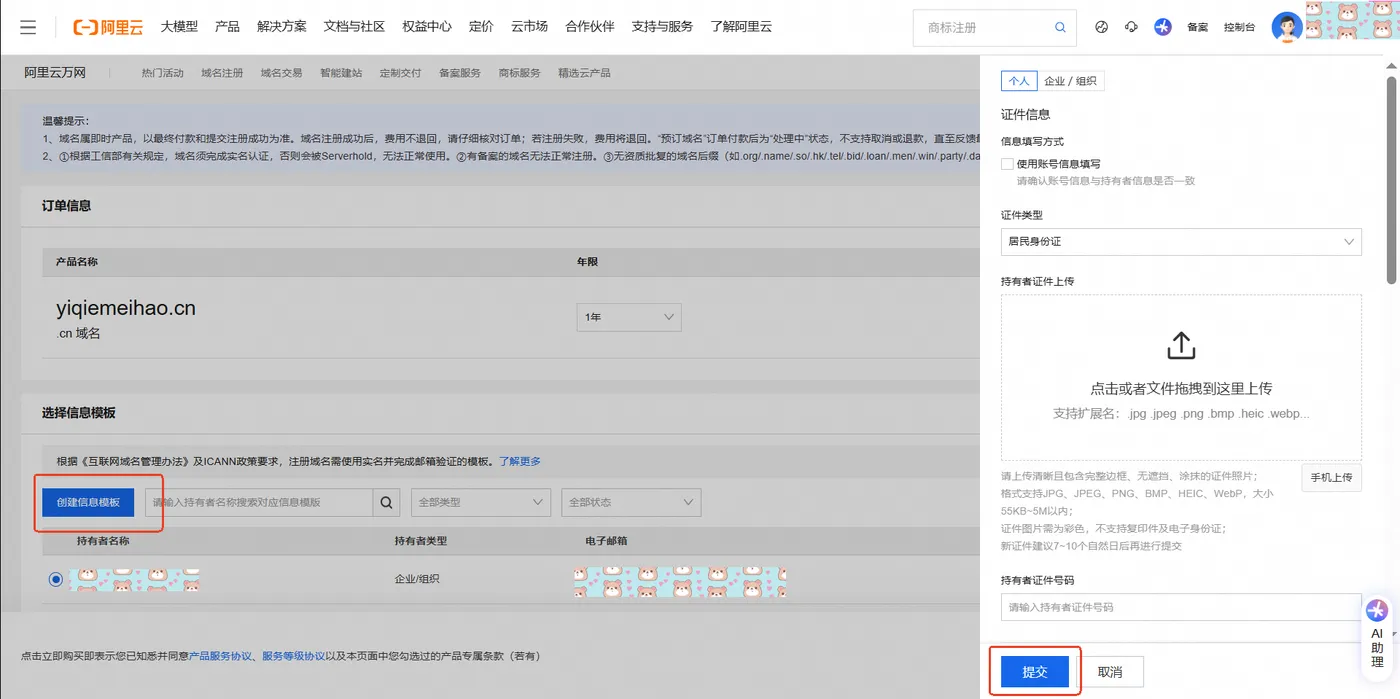The width and height of the screenshot is (1400, 699).
Task: Click the holder name template search input
Action: 259,502
